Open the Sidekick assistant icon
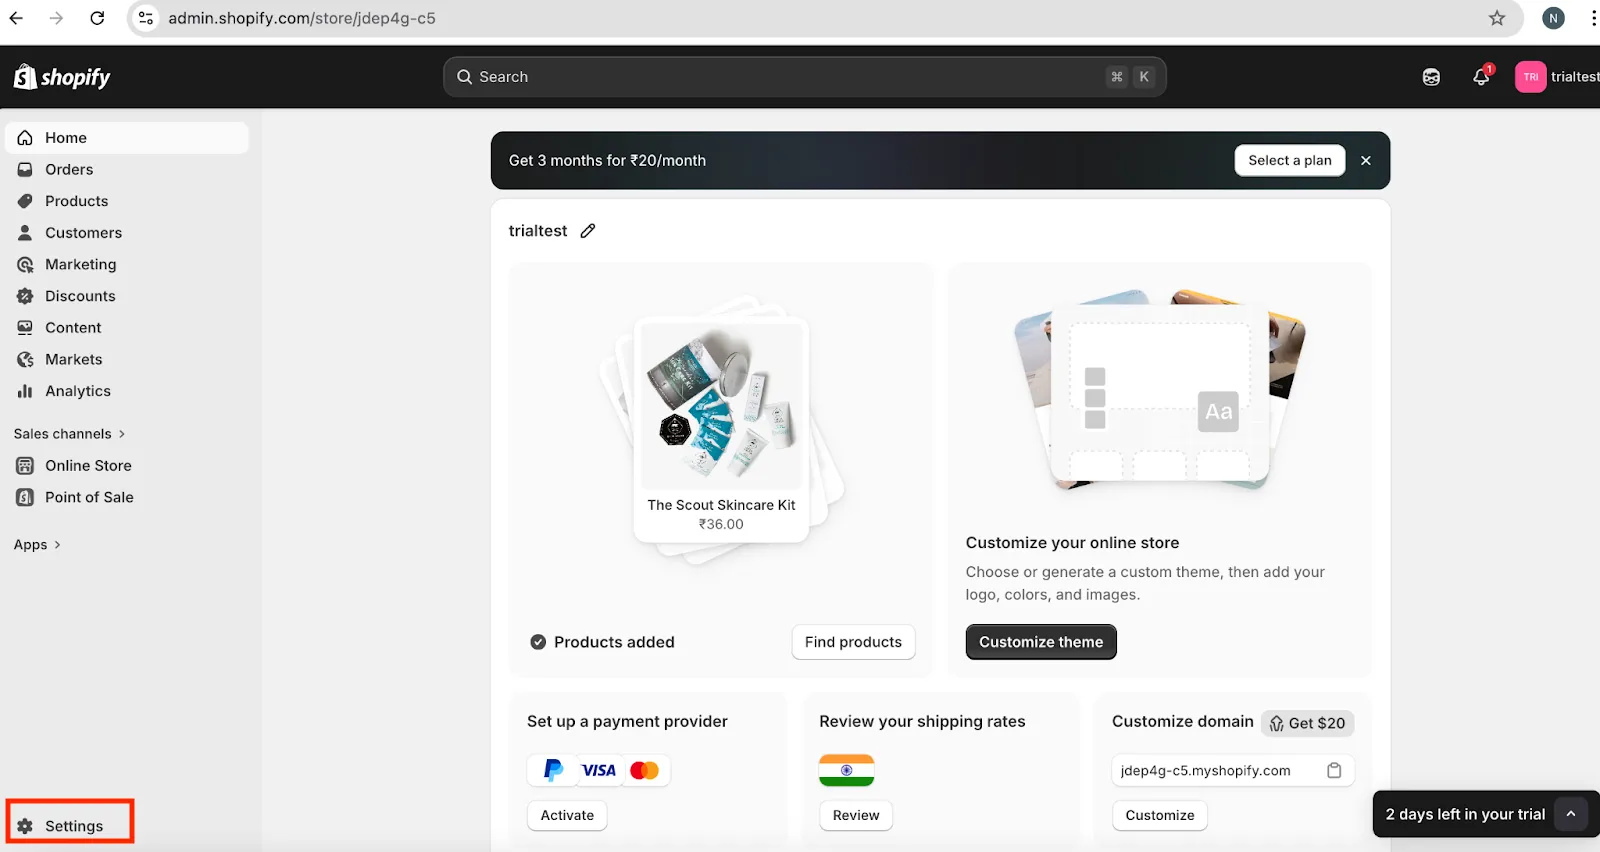1600x852 pixels. pyautogui.click(x=1431, y=77)
